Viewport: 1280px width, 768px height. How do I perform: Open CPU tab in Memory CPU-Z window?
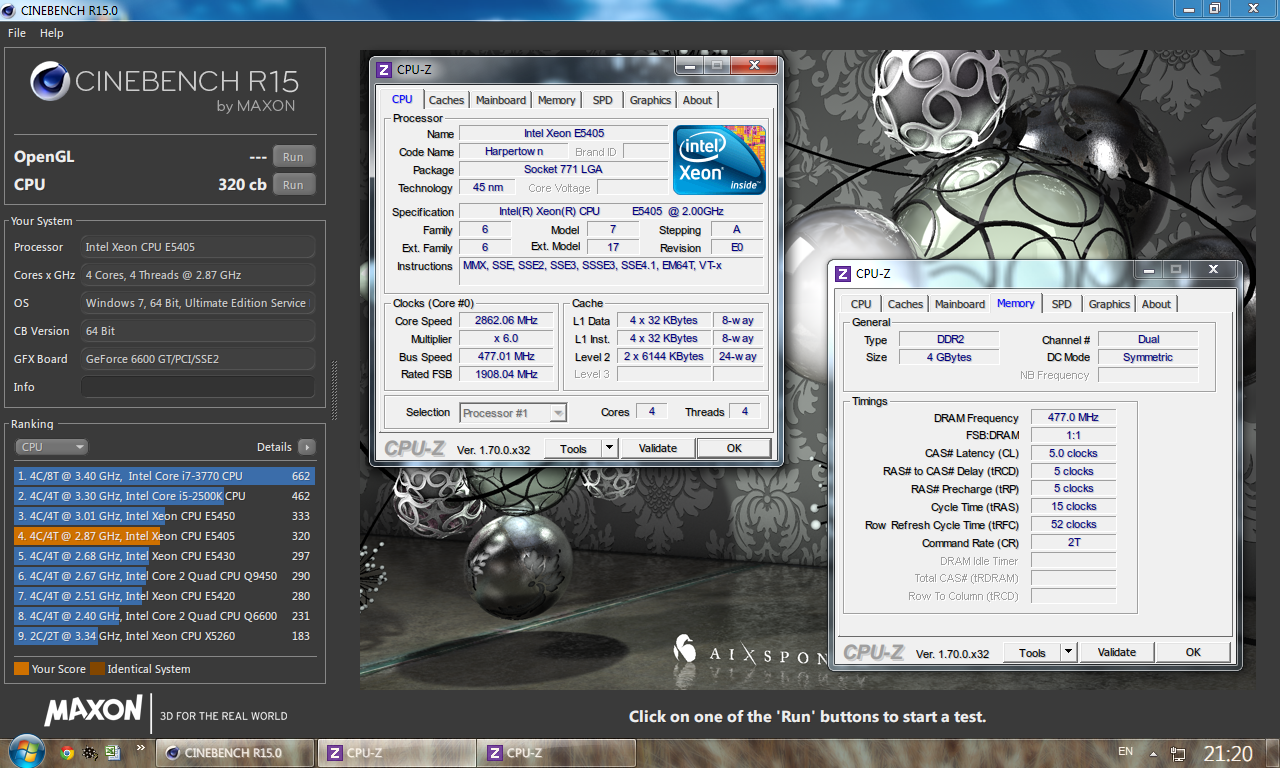coord(861,304)
